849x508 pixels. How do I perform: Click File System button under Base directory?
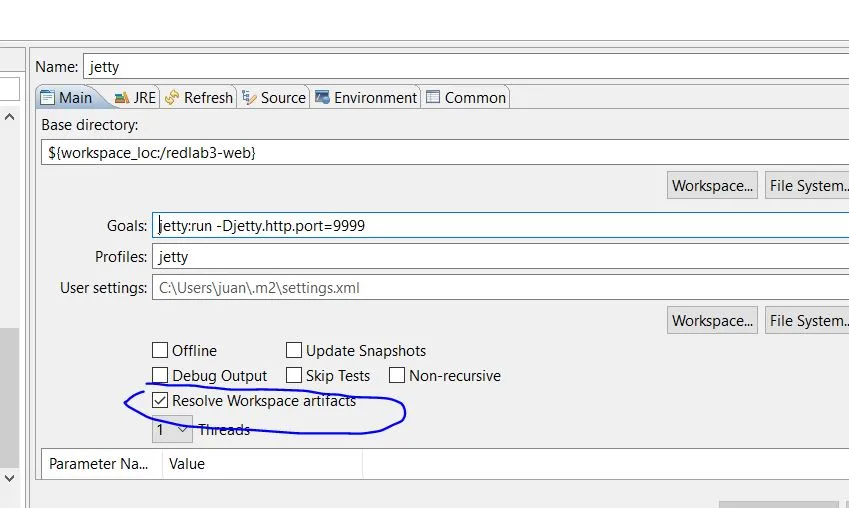click(808, 185)
